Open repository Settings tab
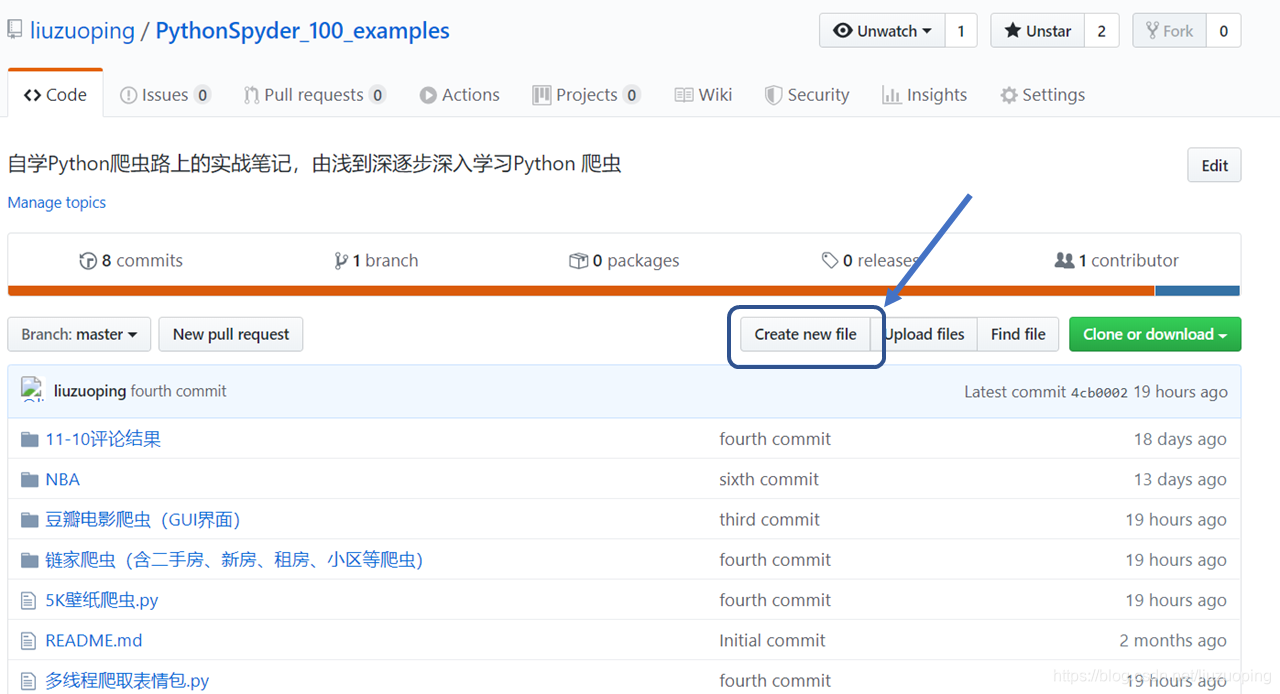This screenshot has width=1280, height=694. click(1043, 95)
